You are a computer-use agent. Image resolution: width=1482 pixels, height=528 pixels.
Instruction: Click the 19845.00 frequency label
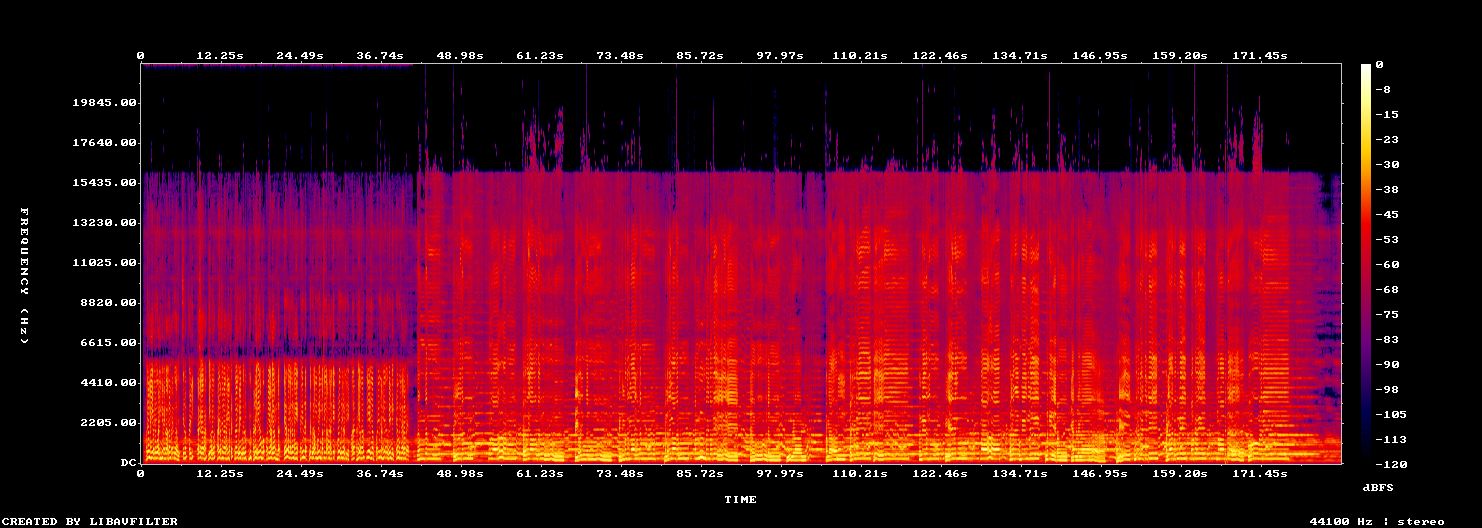pos(106,103)
